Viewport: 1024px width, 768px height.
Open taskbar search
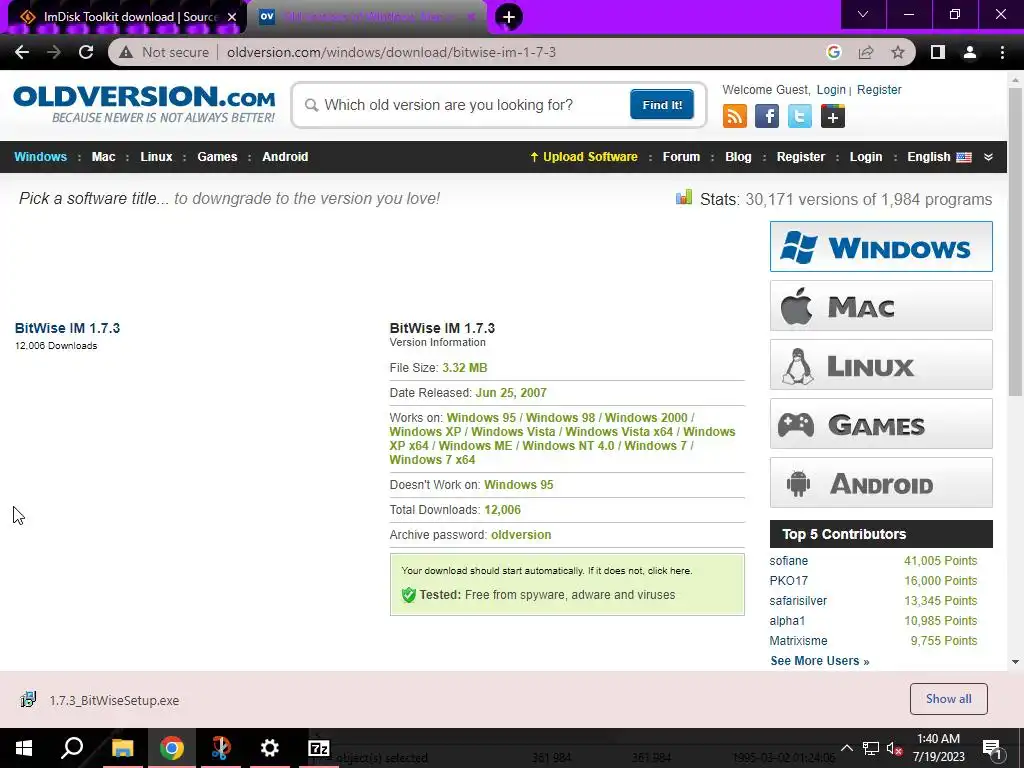72,748
